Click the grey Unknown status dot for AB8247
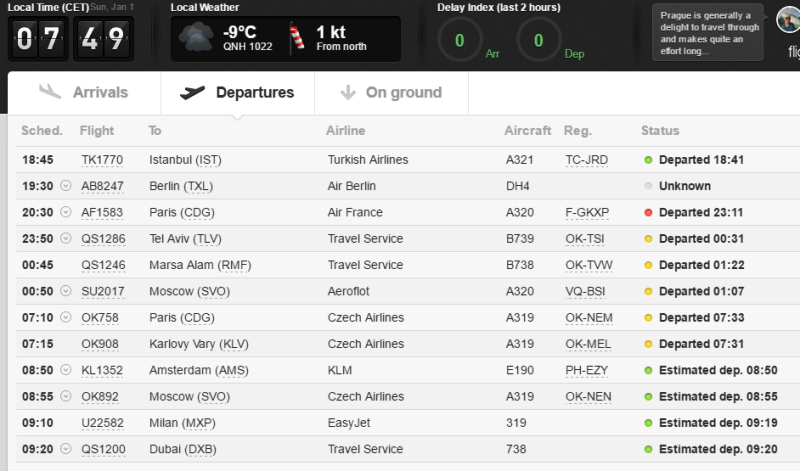800x471 pixels. [648, 186]
